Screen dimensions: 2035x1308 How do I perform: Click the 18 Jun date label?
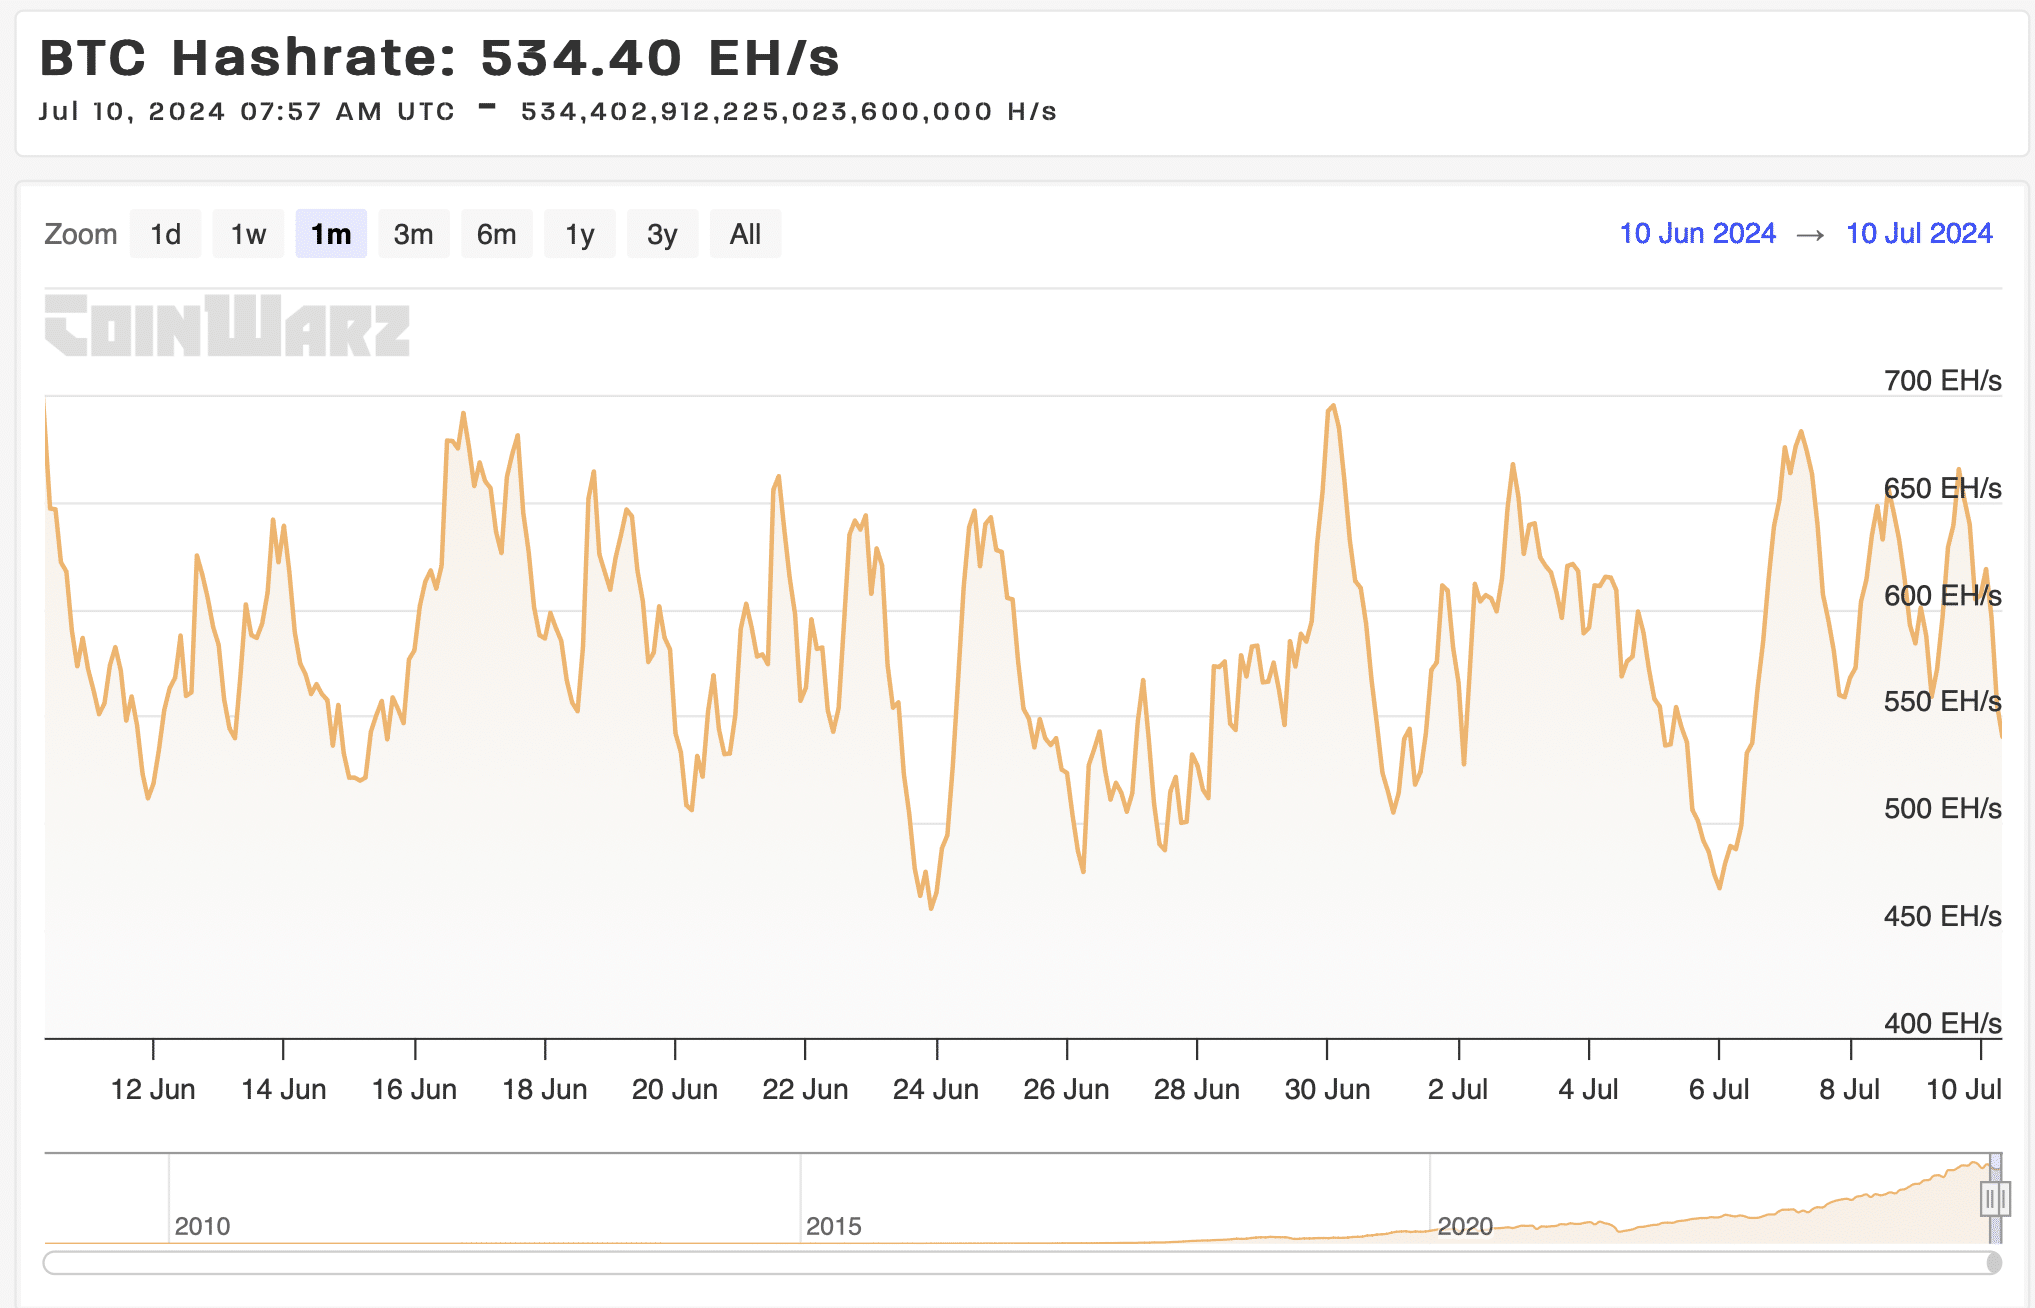pyautogui.click(x=545, y=1089)
